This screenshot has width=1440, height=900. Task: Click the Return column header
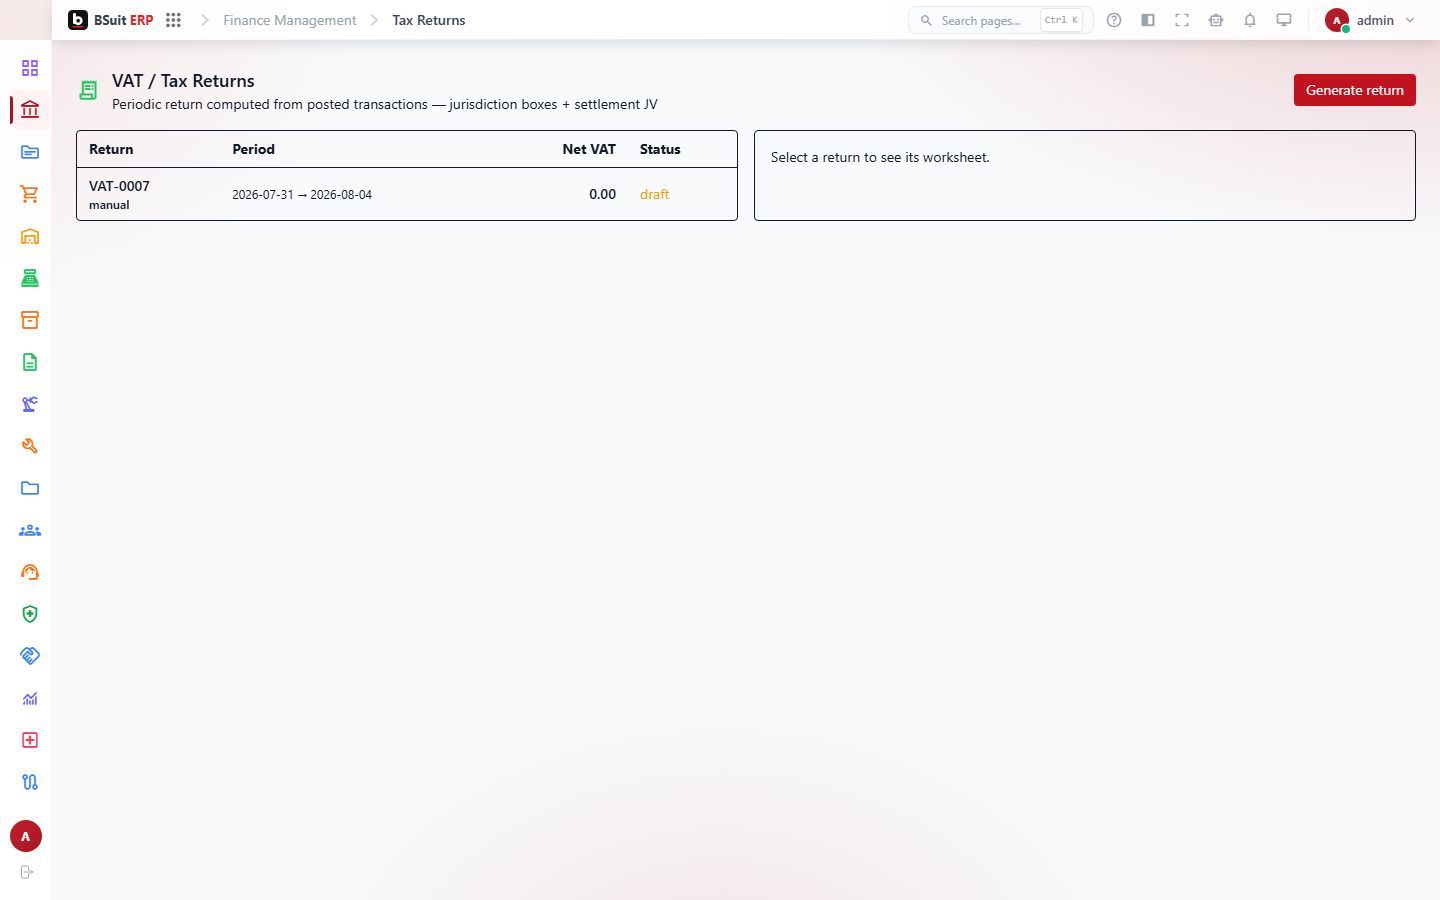(111, 149)
